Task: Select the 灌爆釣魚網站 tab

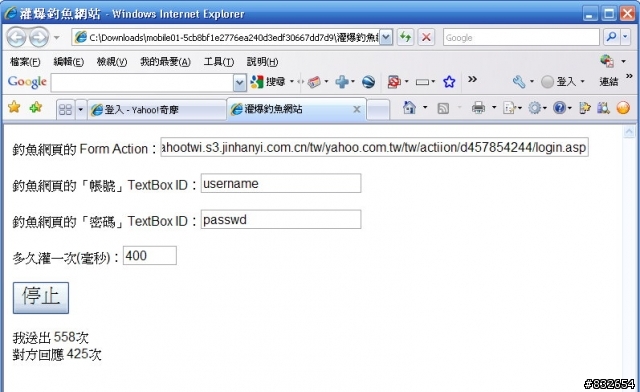Action: click(291, 109)
